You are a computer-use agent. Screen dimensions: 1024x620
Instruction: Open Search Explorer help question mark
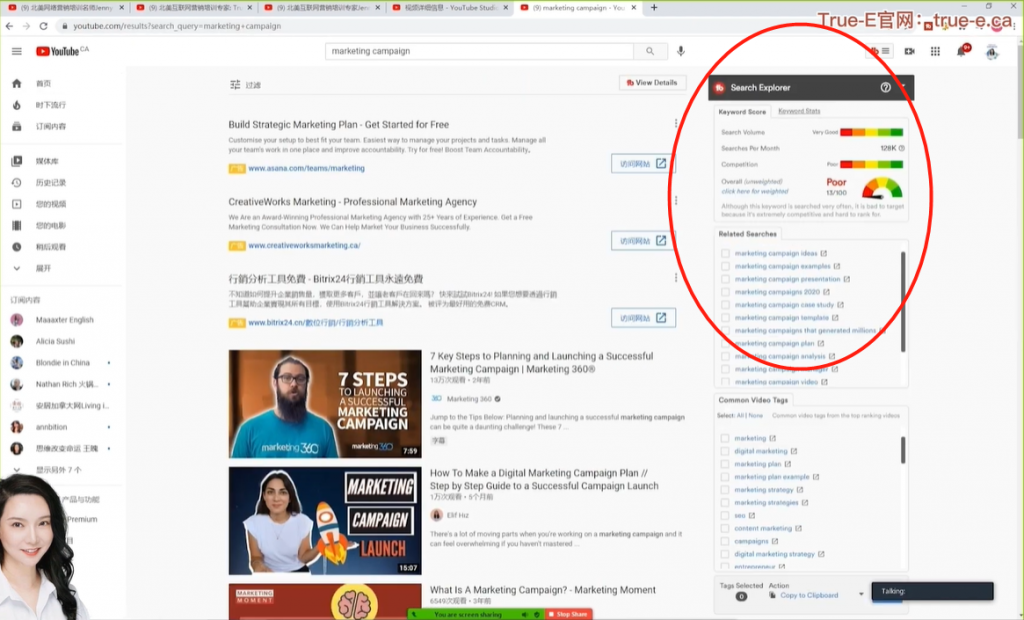[885, 88]
